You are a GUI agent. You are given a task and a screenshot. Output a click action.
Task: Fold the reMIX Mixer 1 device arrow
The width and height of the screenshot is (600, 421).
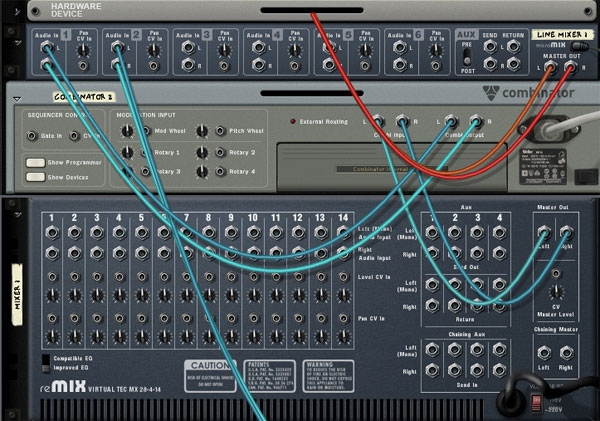tap(18, 214)
